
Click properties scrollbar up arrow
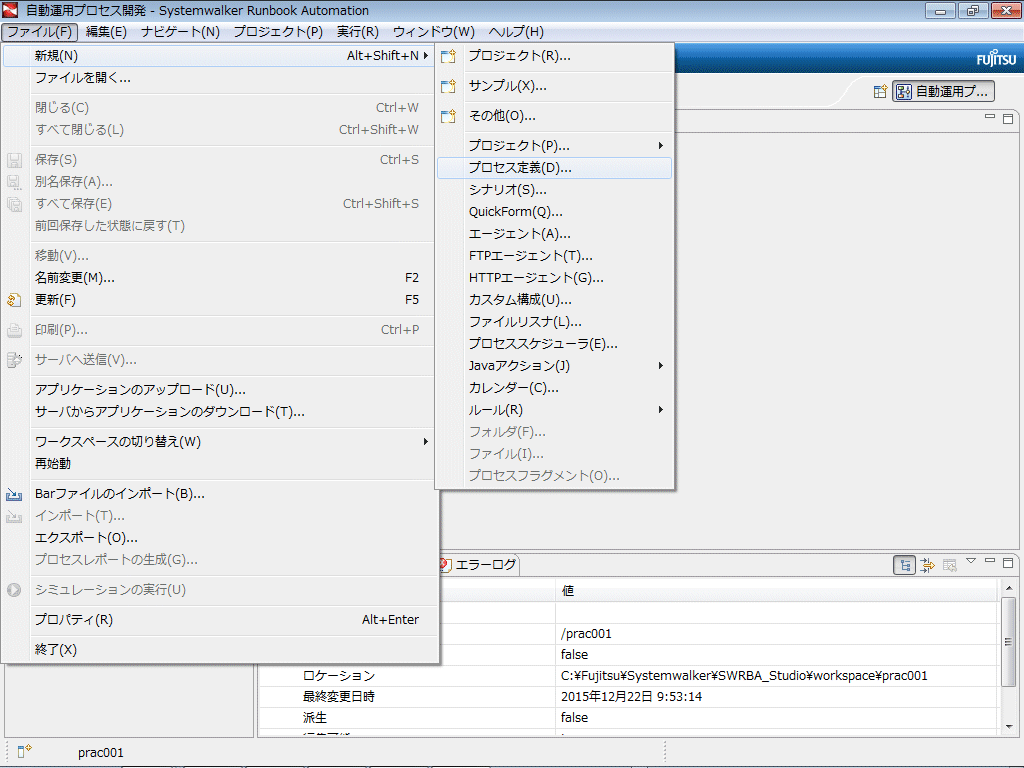click(x=1009, y=588)
